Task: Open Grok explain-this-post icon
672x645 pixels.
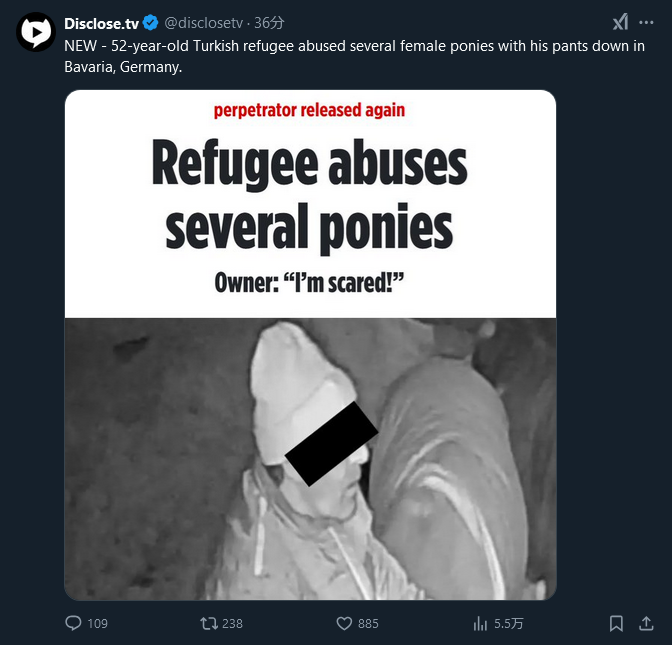Action: pyautogui.click(x=620, y=22)
